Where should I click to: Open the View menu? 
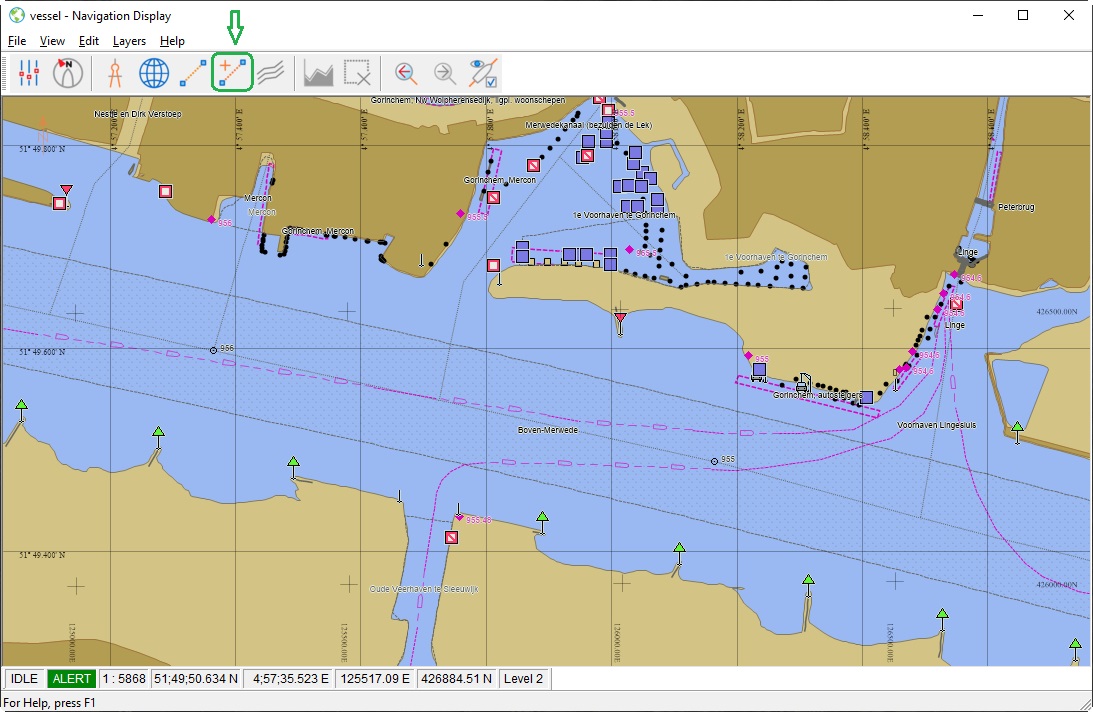[x=52, y=41]
